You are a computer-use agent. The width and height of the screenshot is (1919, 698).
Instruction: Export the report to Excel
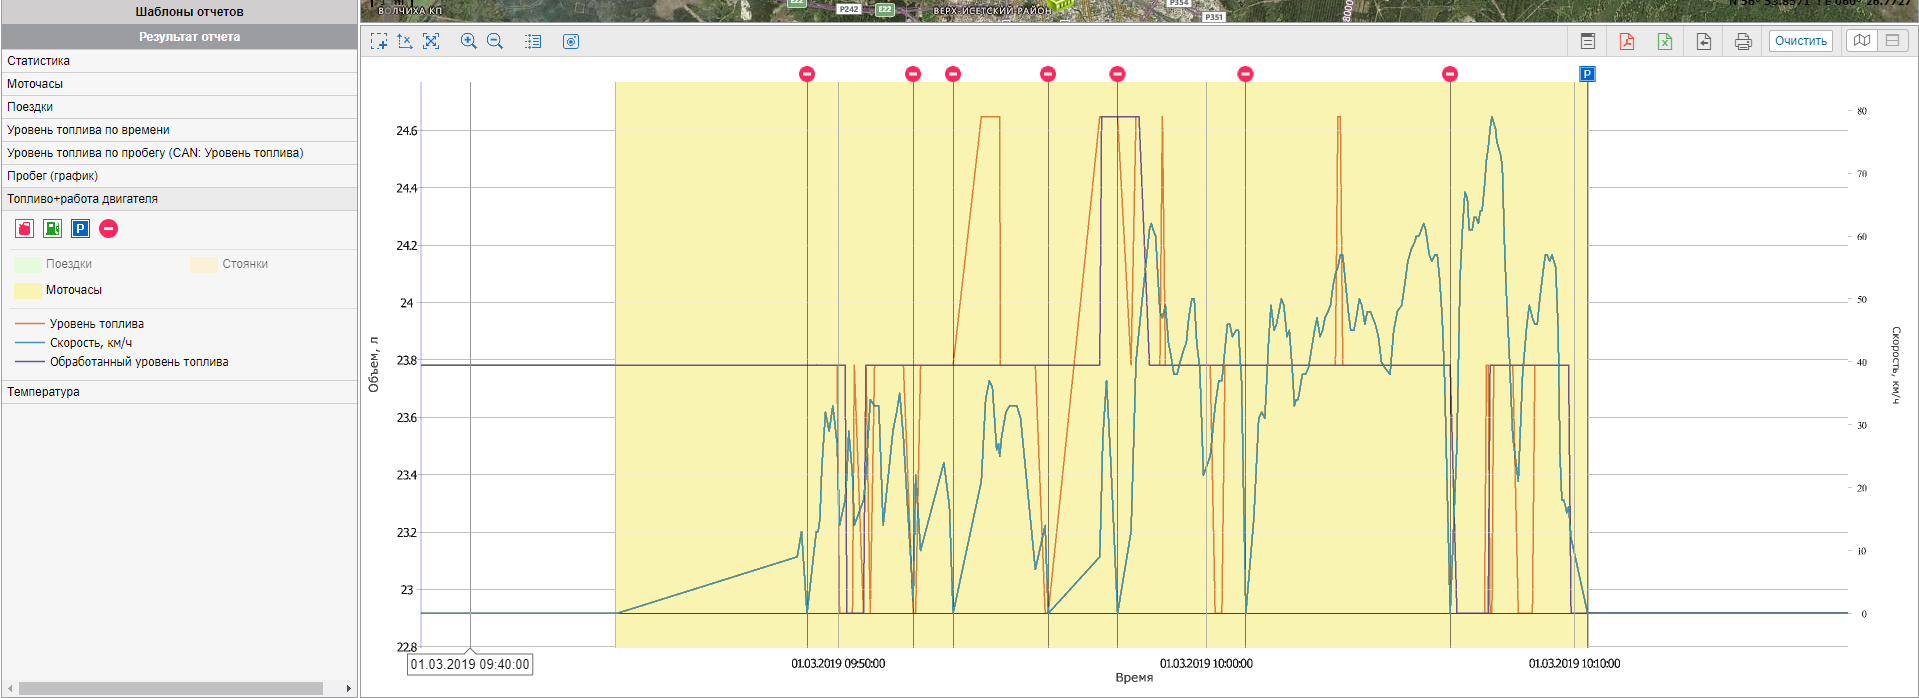(x=1665, y=41)
